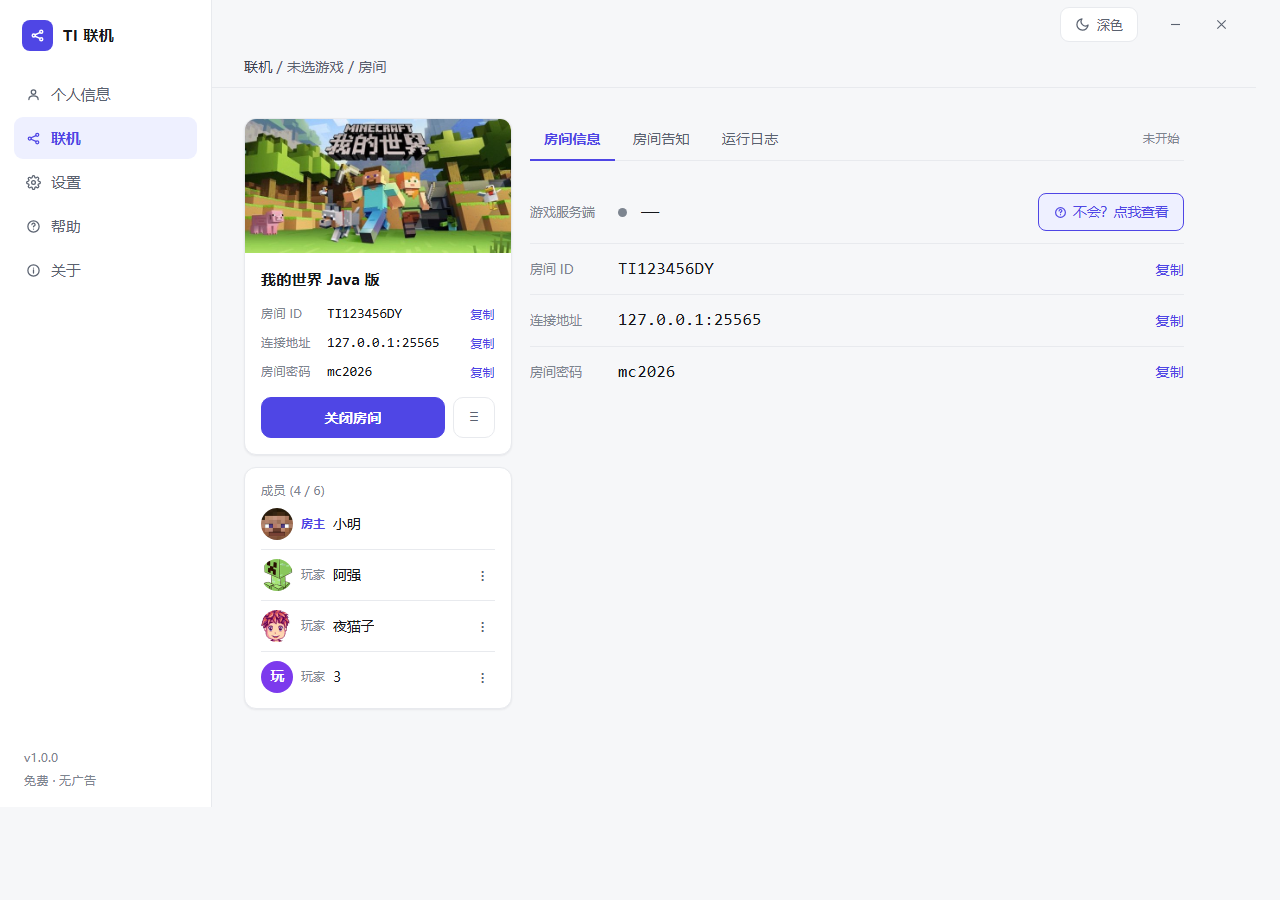Screen dimensions: 1280x900
Task: Open 设置 from the sidebar
Action: tap(105, 182)
